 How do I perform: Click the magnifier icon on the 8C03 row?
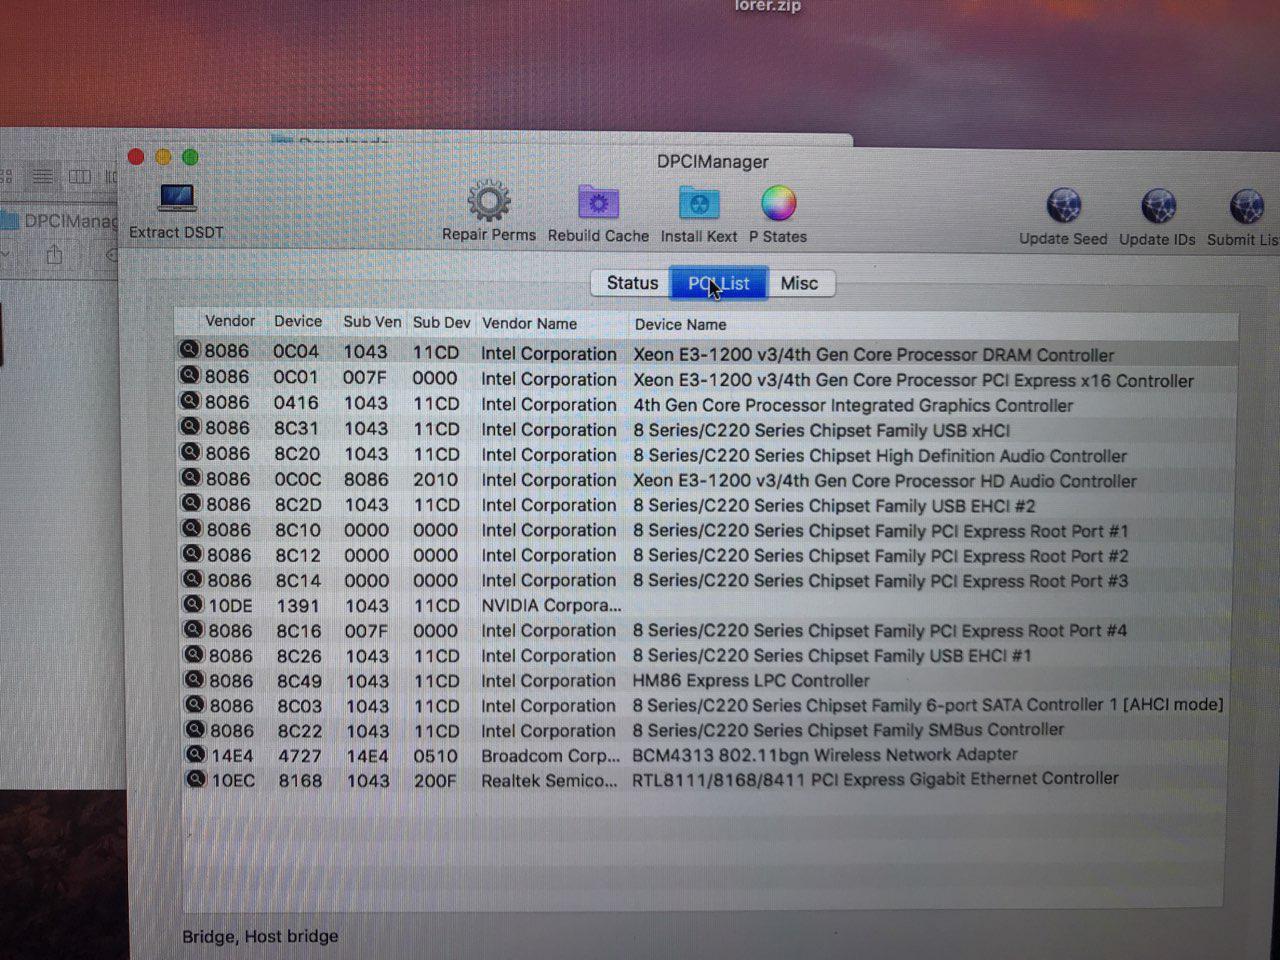coord(194,704)
